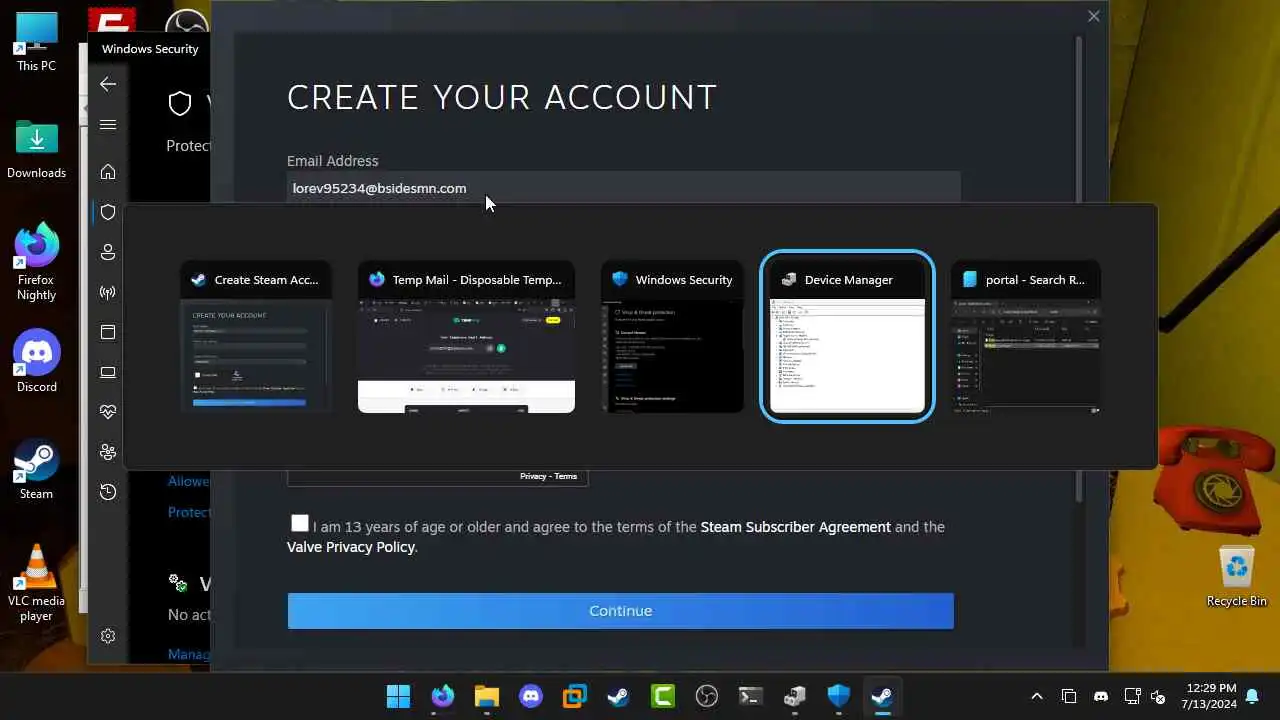Open notification bell in taskbar
Viewport: 1280px width, 720px height.
tap(1252, 696)
